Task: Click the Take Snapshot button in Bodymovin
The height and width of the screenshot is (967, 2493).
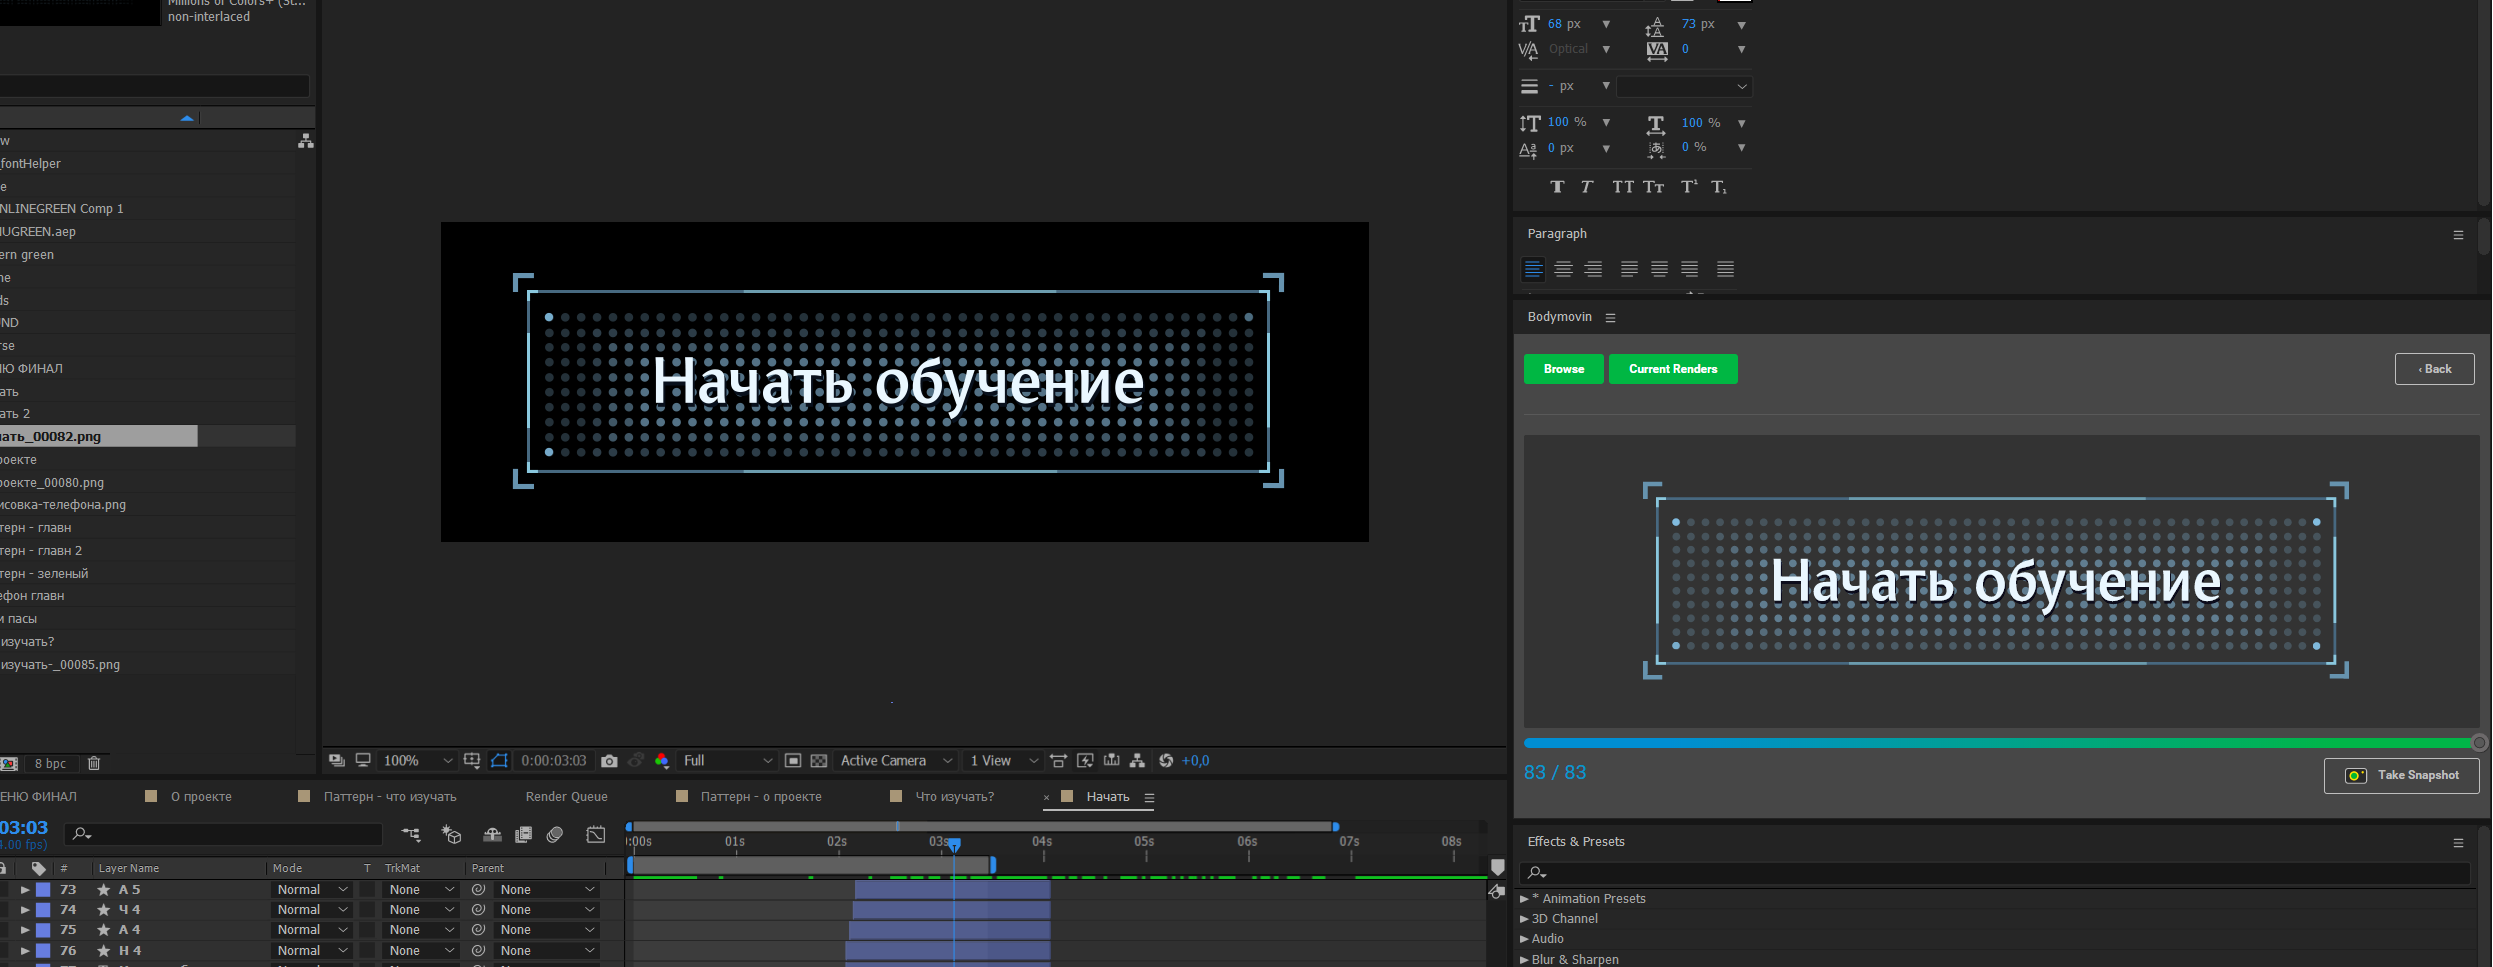Action: [x=2401, y=776]
